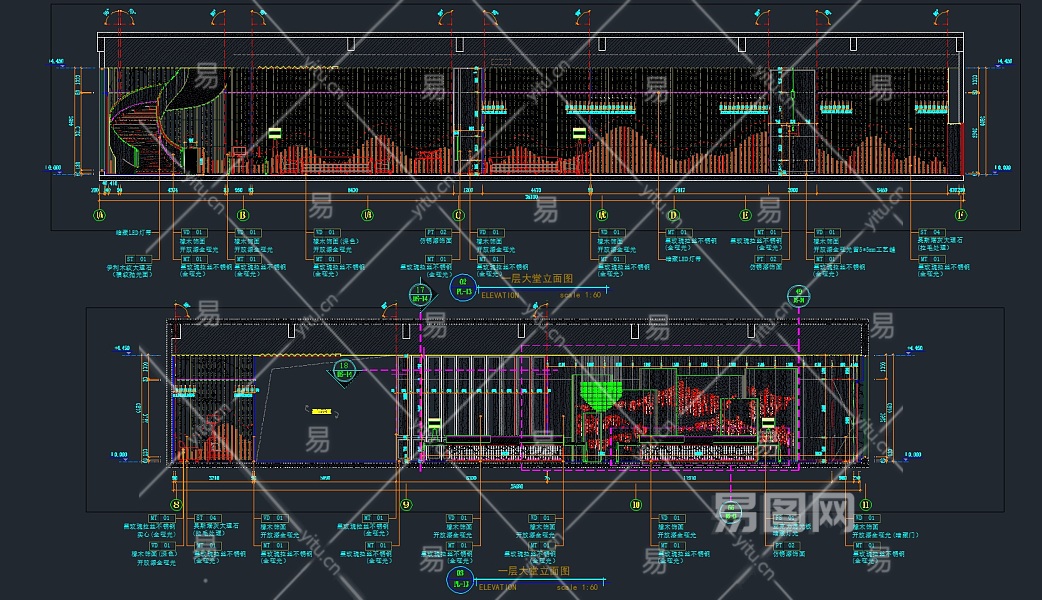Click 莫斯塔灰大理石 note near grid F
The width and height of the screenshot is (1042, 600).
(940, 240)
